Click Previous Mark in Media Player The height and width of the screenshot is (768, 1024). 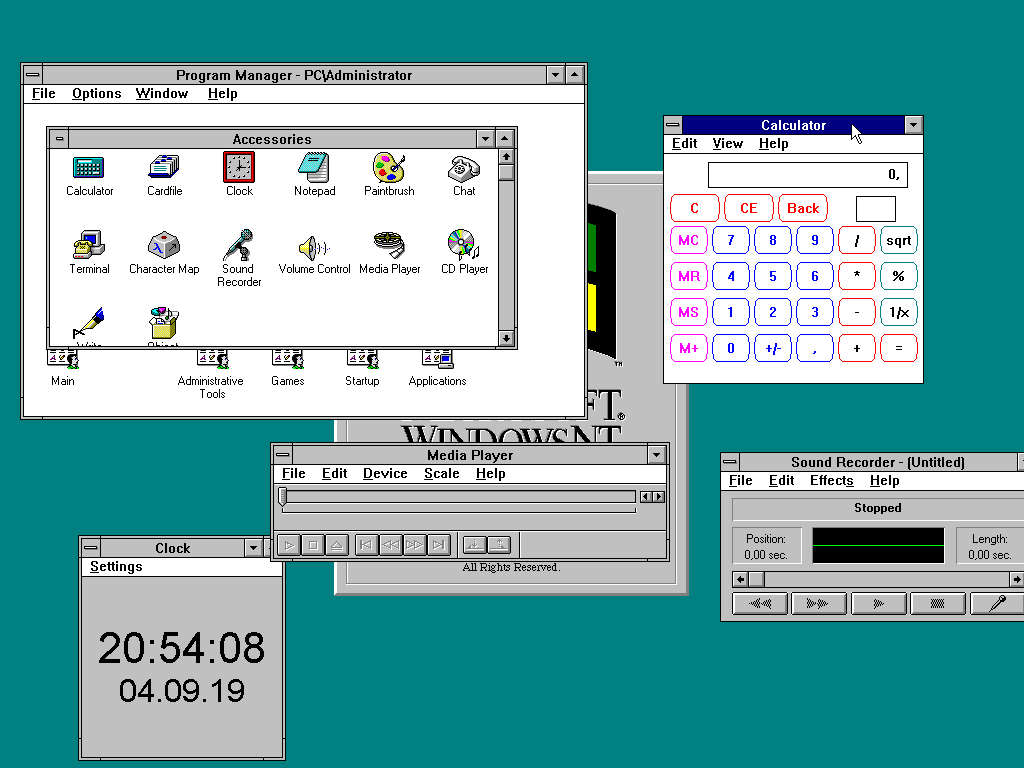coord(366,545)
